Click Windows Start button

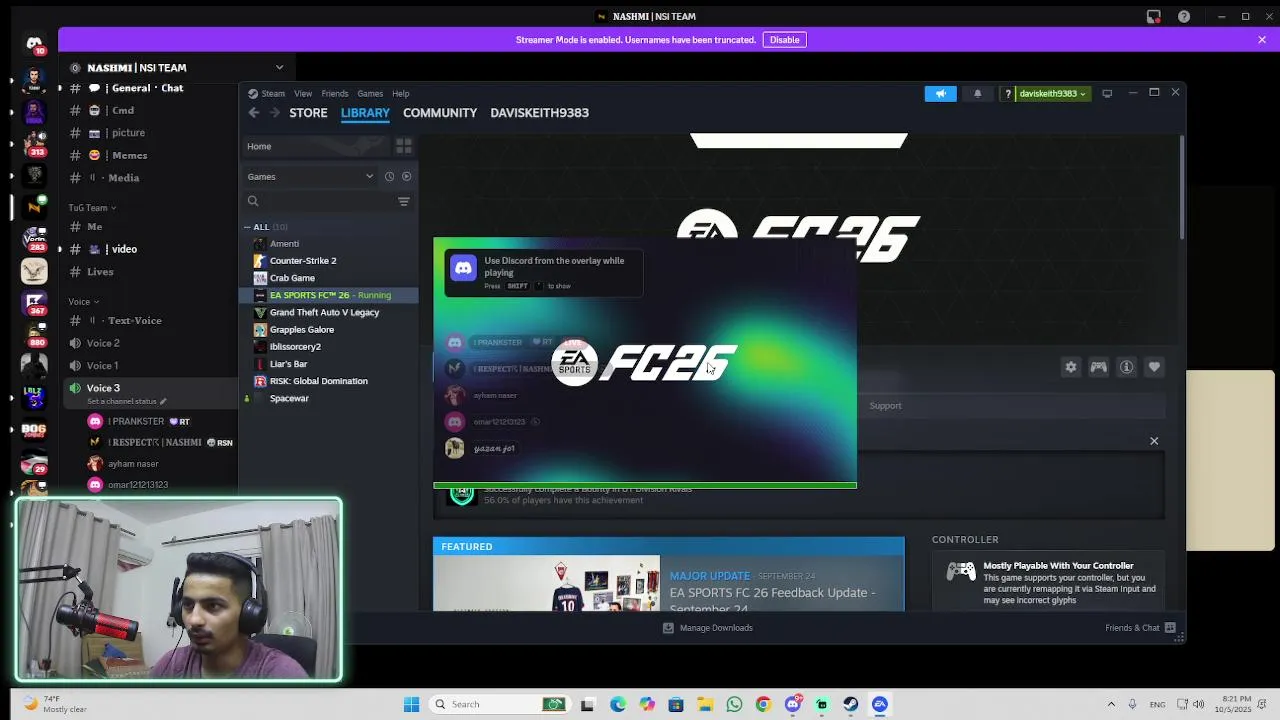411,704
